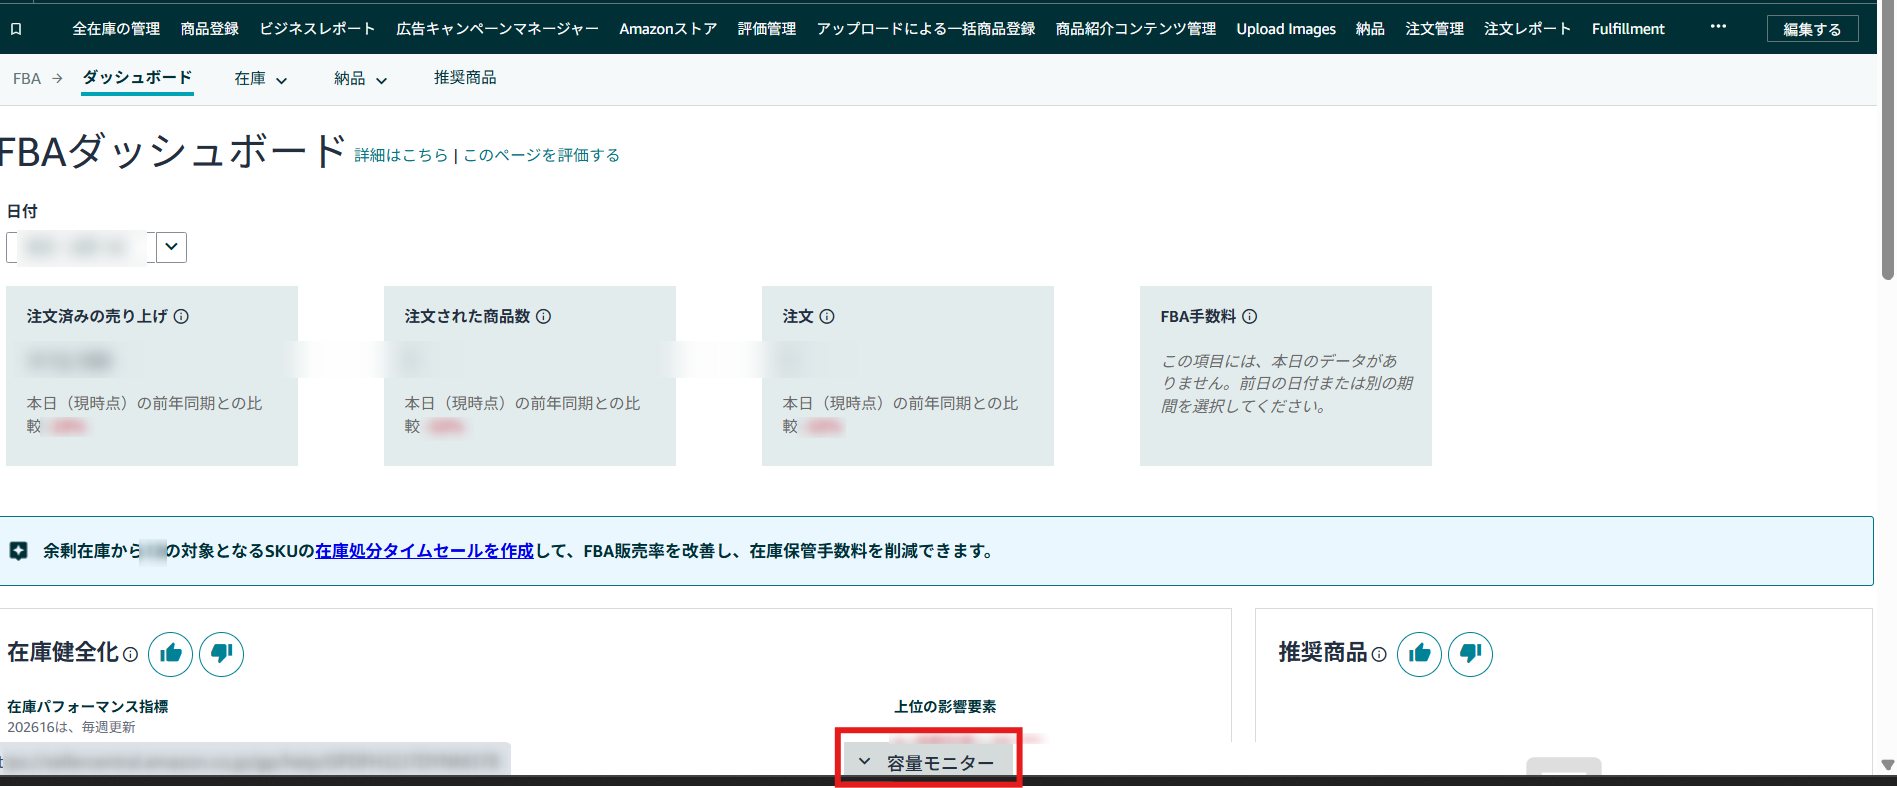The height and width of the screenshot is (788, 1897).
Task: Click info icon next to 注文済みの売り上げ
Action: pyautogui.click(x=181, y=316)
